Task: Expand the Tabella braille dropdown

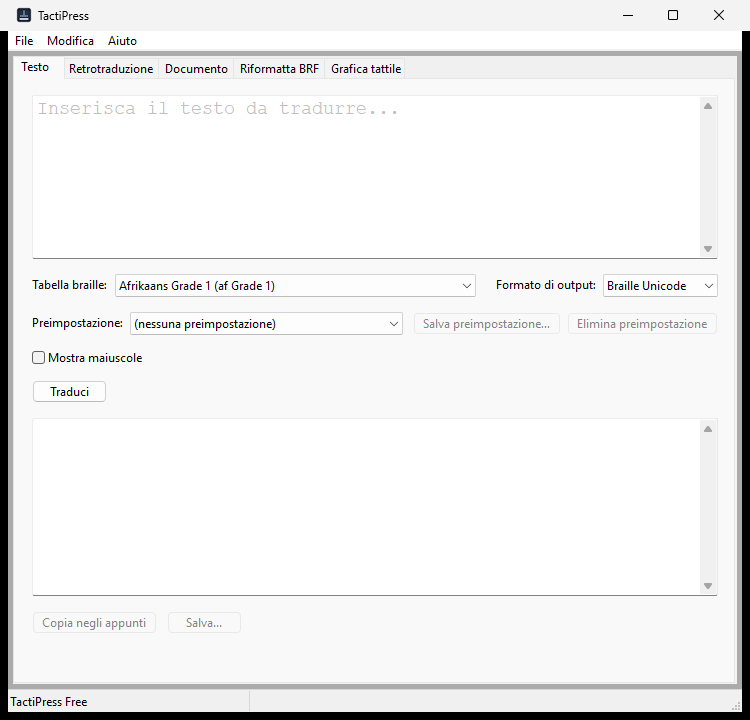Action: point(295,286)
